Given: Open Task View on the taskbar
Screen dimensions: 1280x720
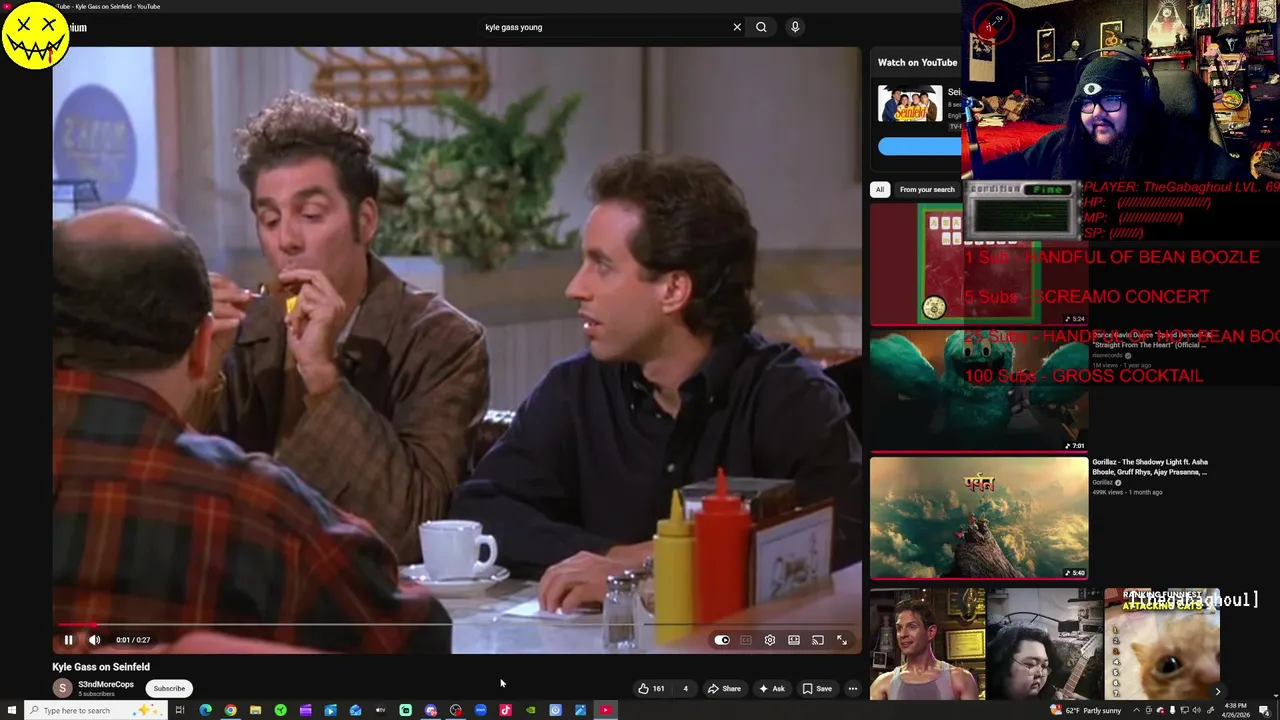Looking at the screenshot, I should (x=180, y=710).
